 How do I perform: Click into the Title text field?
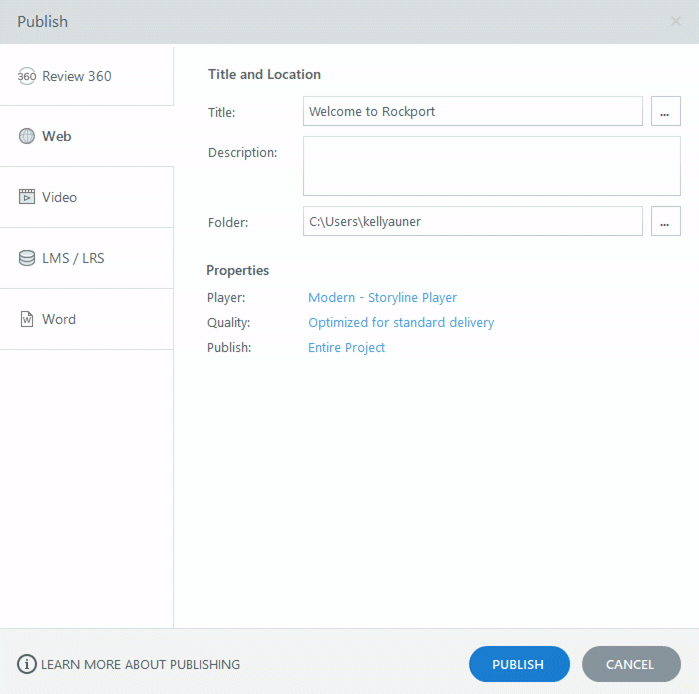472,111
